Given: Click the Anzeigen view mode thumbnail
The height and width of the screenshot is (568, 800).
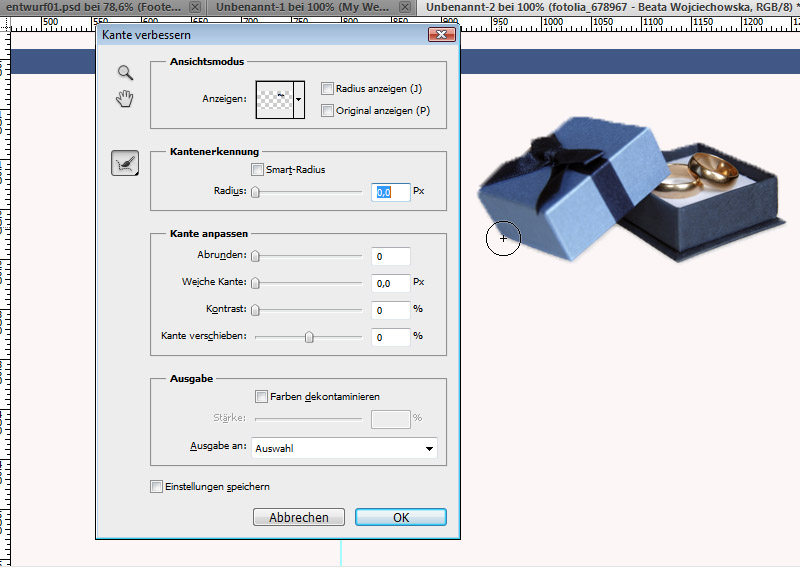Looking at the screenshot, I should click(x=274, y=100).
